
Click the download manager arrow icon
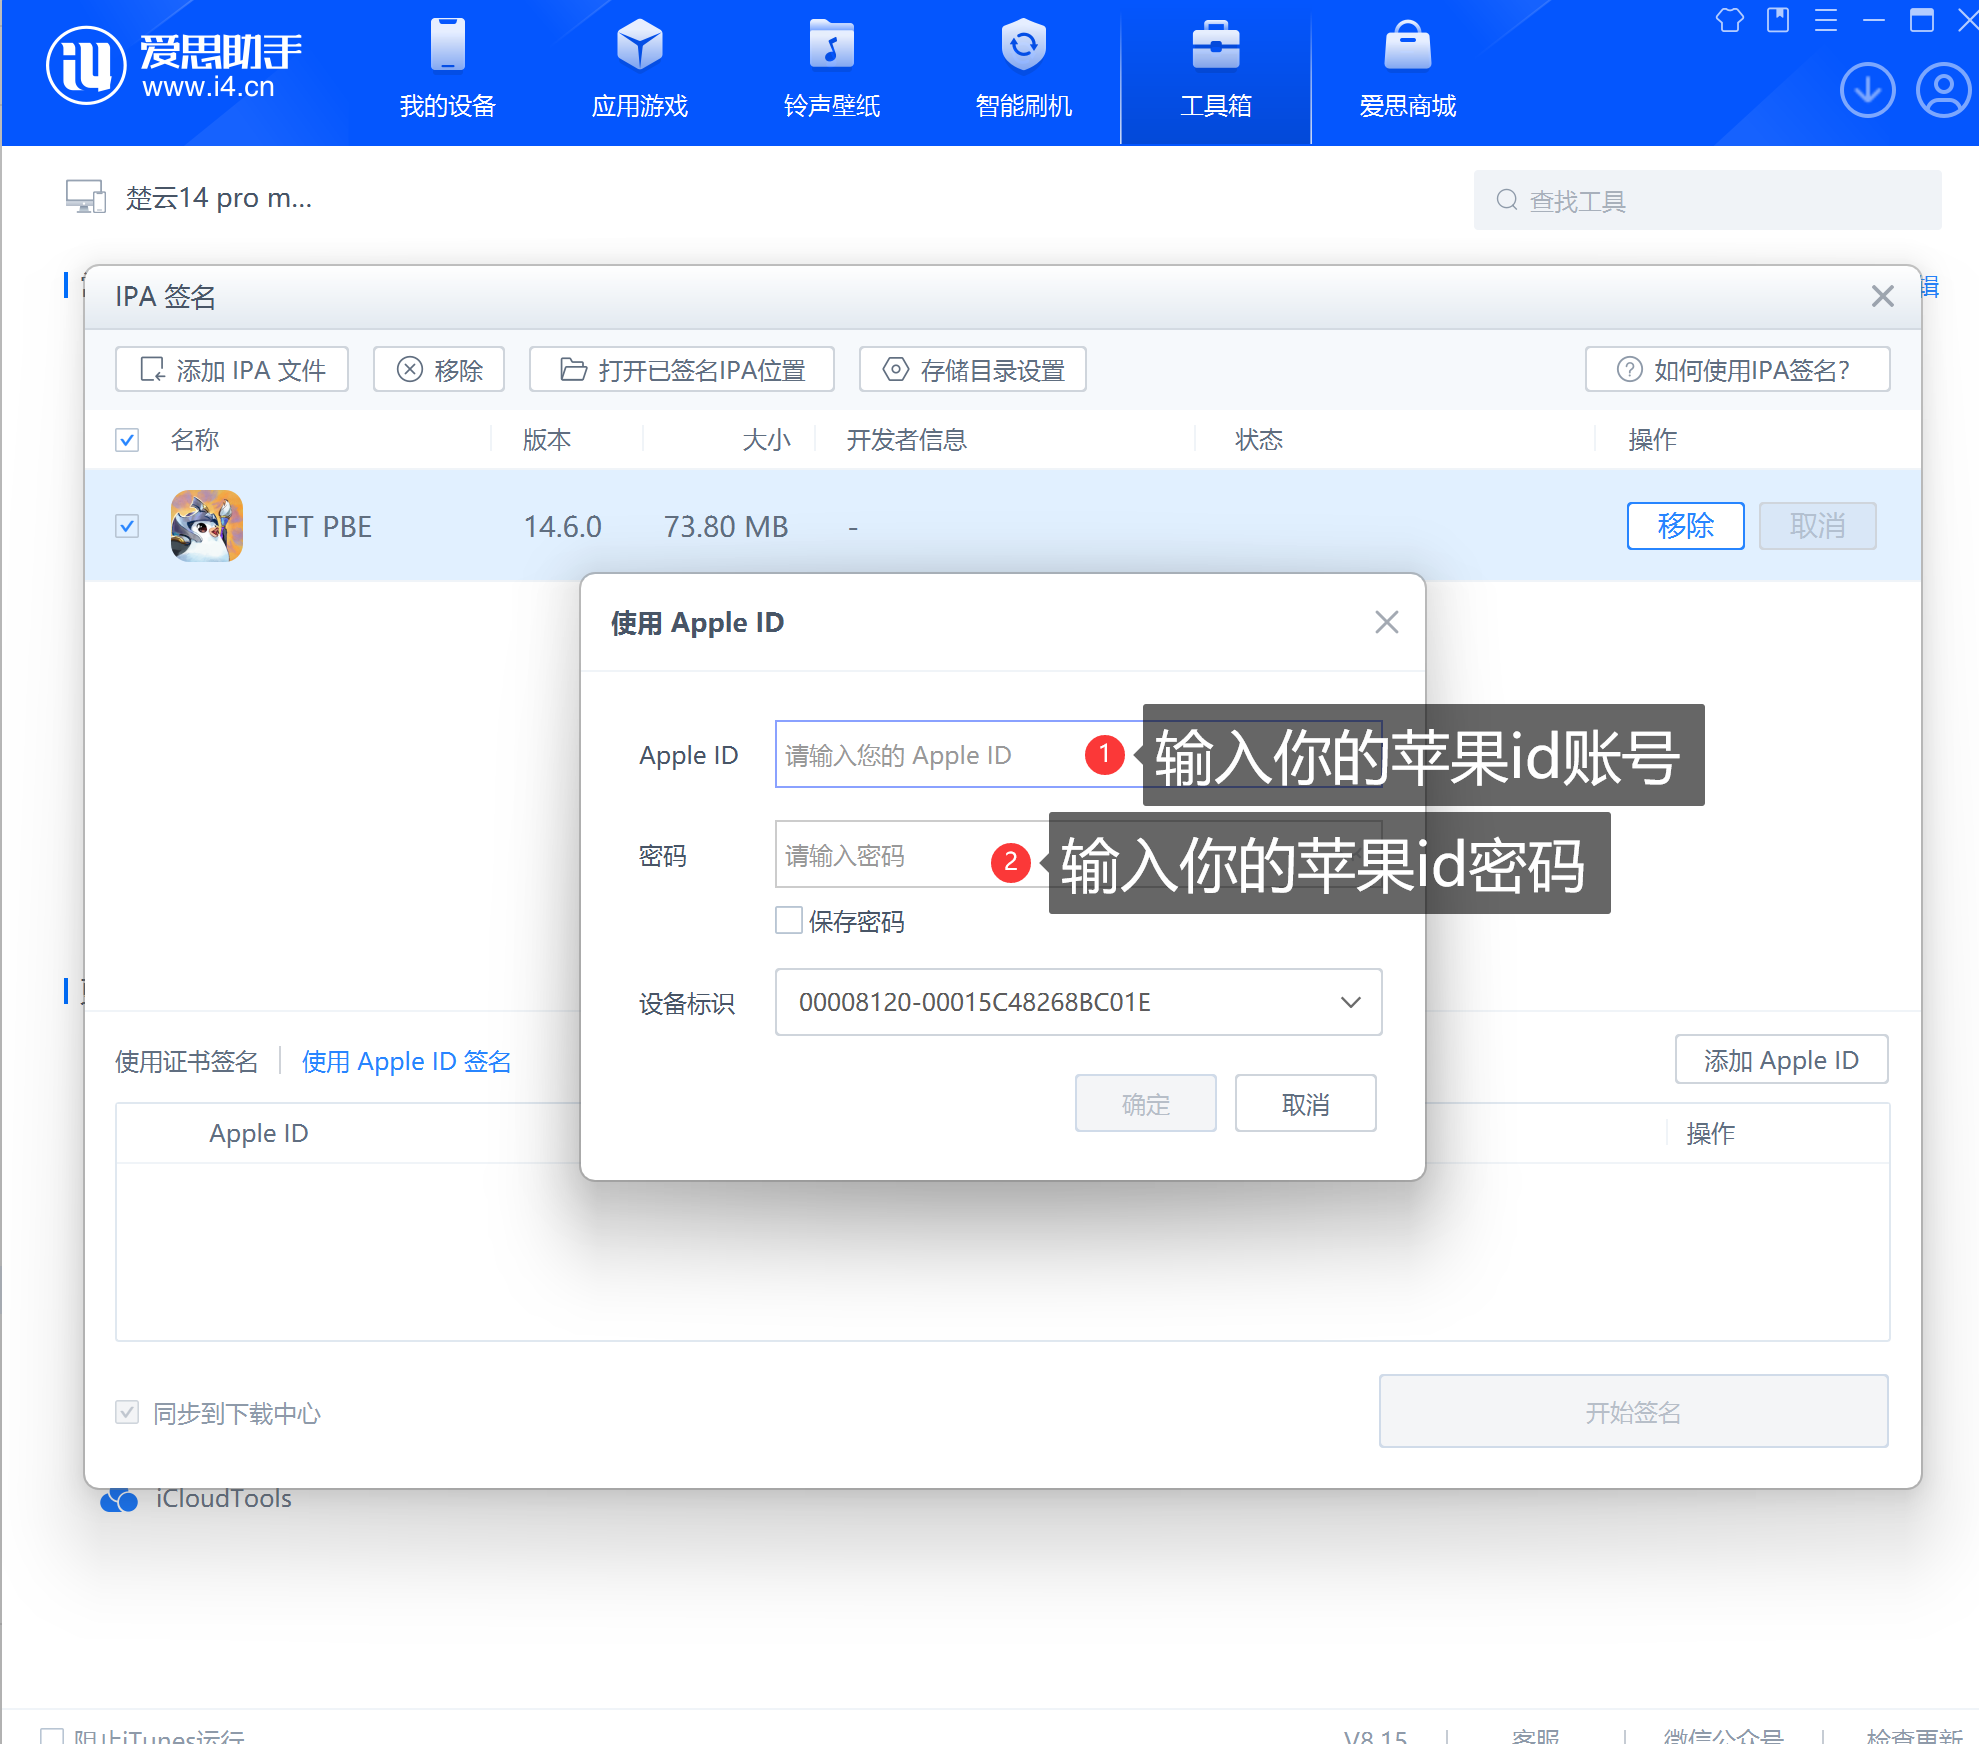(x=1867, y=90)
